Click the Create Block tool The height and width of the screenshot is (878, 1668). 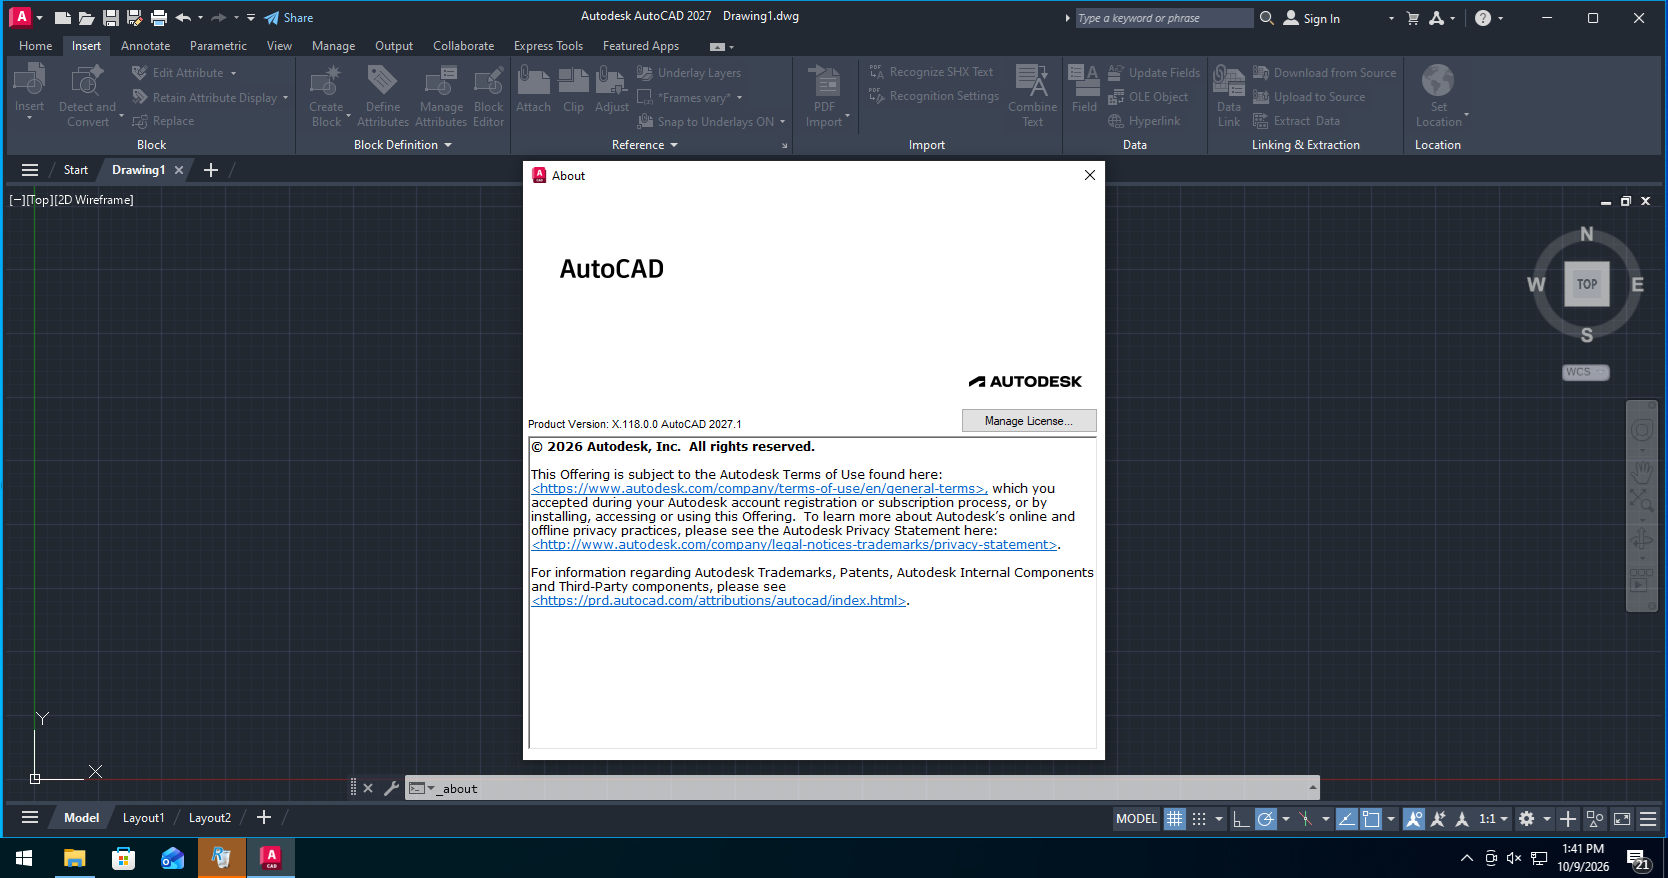pos(325,96)
